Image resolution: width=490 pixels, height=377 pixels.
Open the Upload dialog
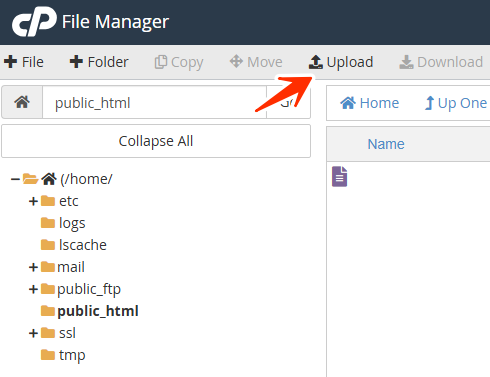coord(341,62)
